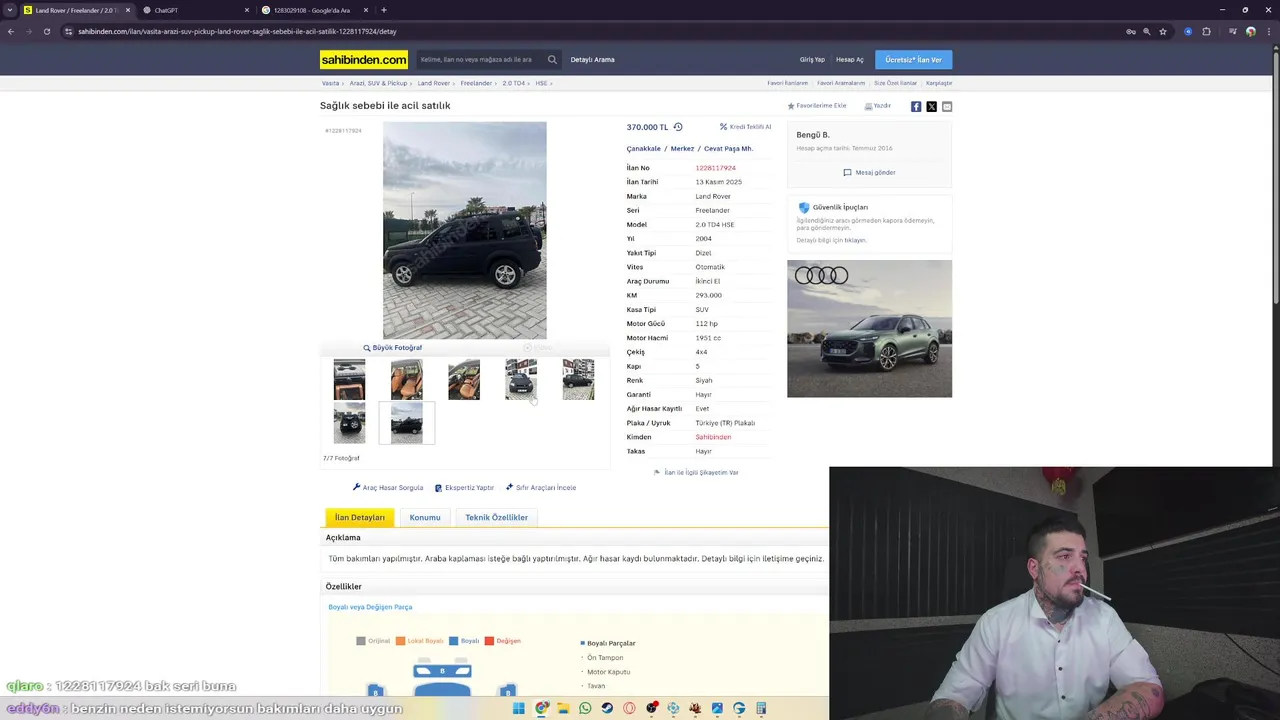This screenshot has width=1280, height=720.
Task: Open Teknik Özellikler tab
Action: 496,518
